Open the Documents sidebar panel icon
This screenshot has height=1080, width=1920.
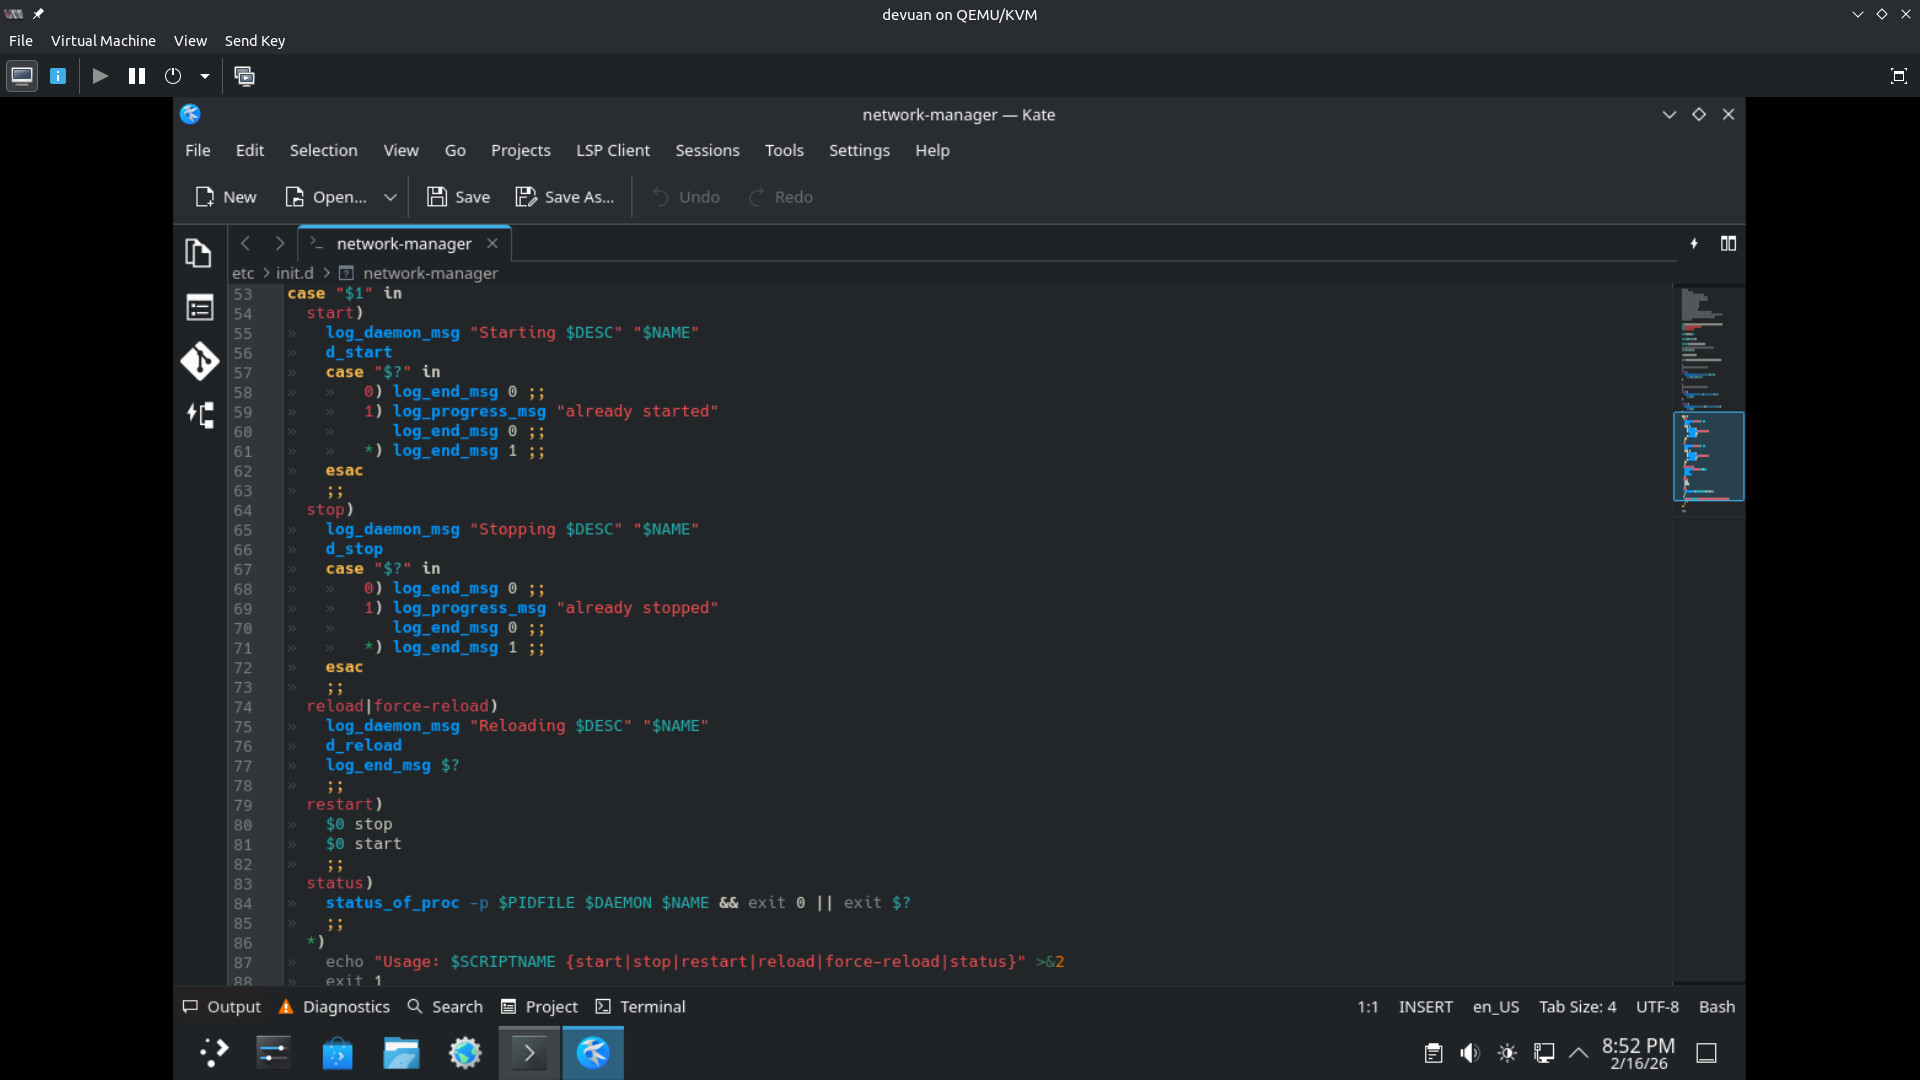click(198, 253)
